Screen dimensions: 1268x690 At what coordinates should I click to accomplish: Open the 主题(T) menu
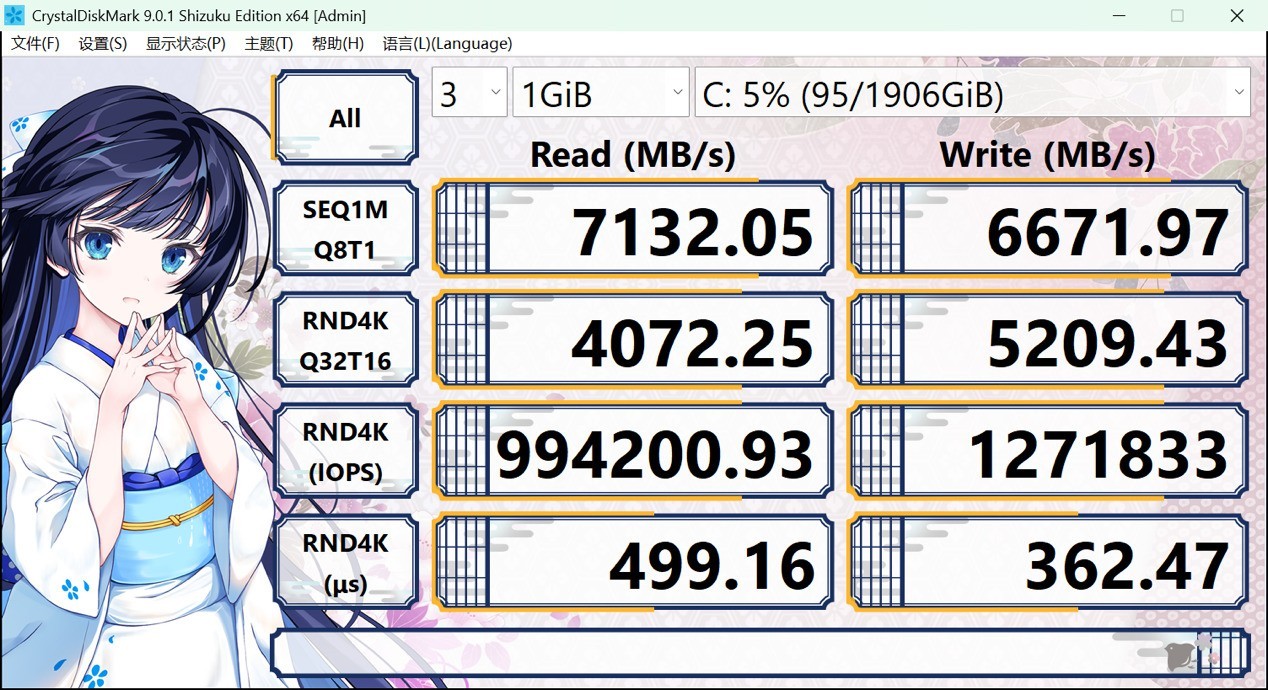(268, 43)
